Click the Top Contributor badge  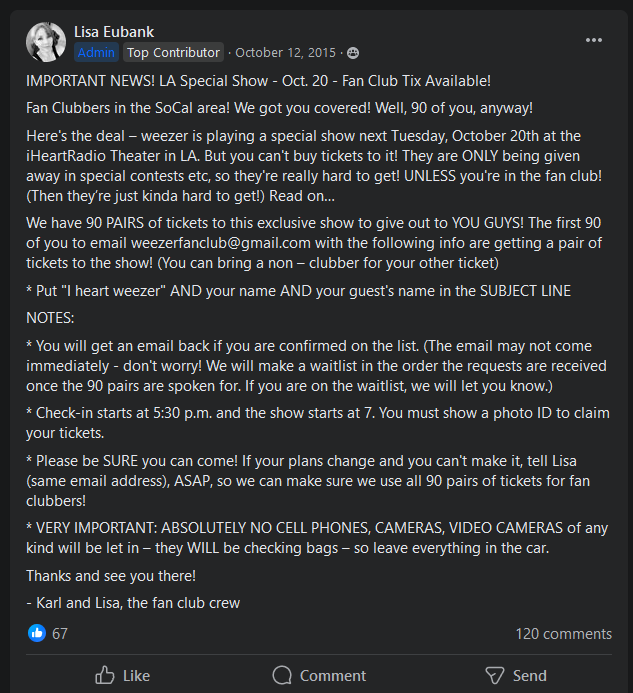click(x=173, y=52)
